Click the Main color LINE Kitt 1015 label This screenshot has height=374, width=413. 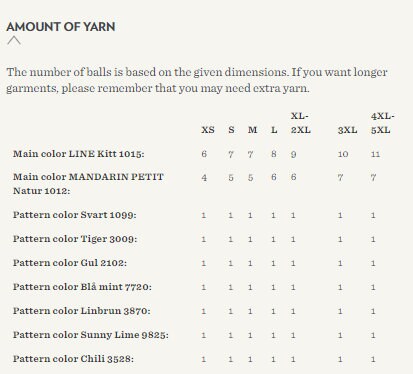[79, 154]
